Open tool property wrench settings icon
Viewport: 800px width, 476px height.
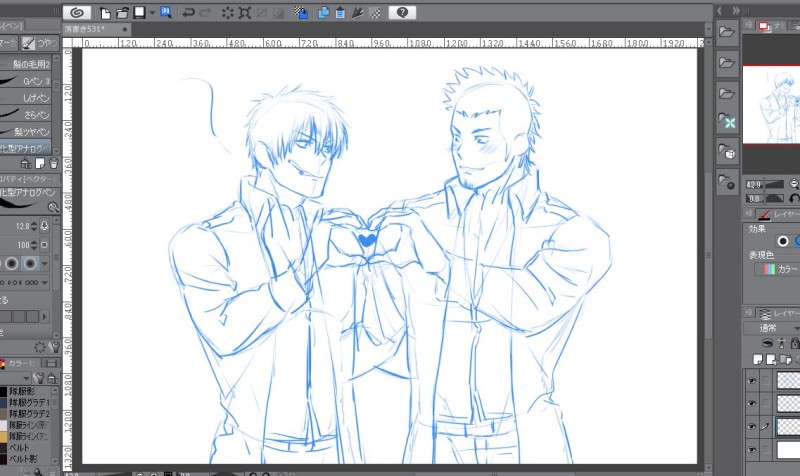[55, 347]
